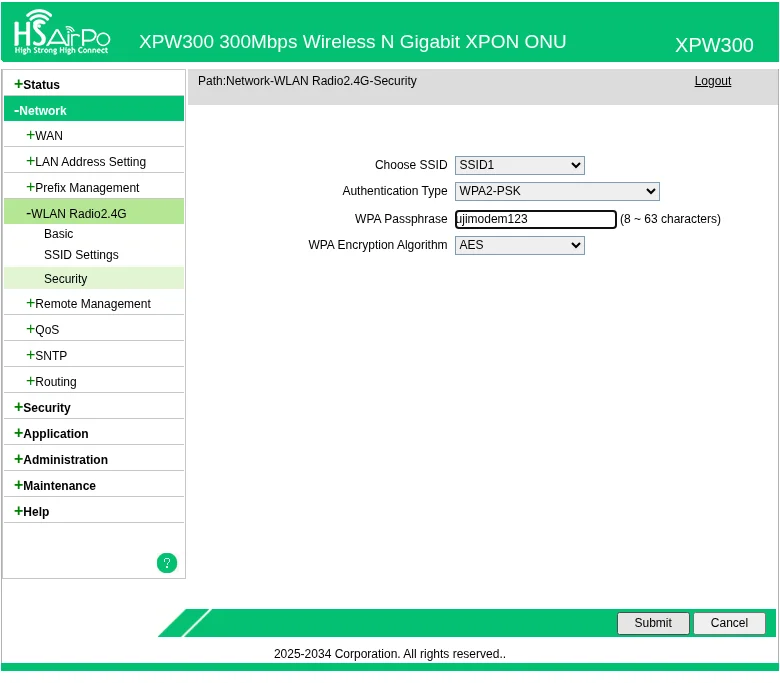
Task: Click the Path:Network-WLAN Radio2.4G-Security text
Action: [307, 81]
